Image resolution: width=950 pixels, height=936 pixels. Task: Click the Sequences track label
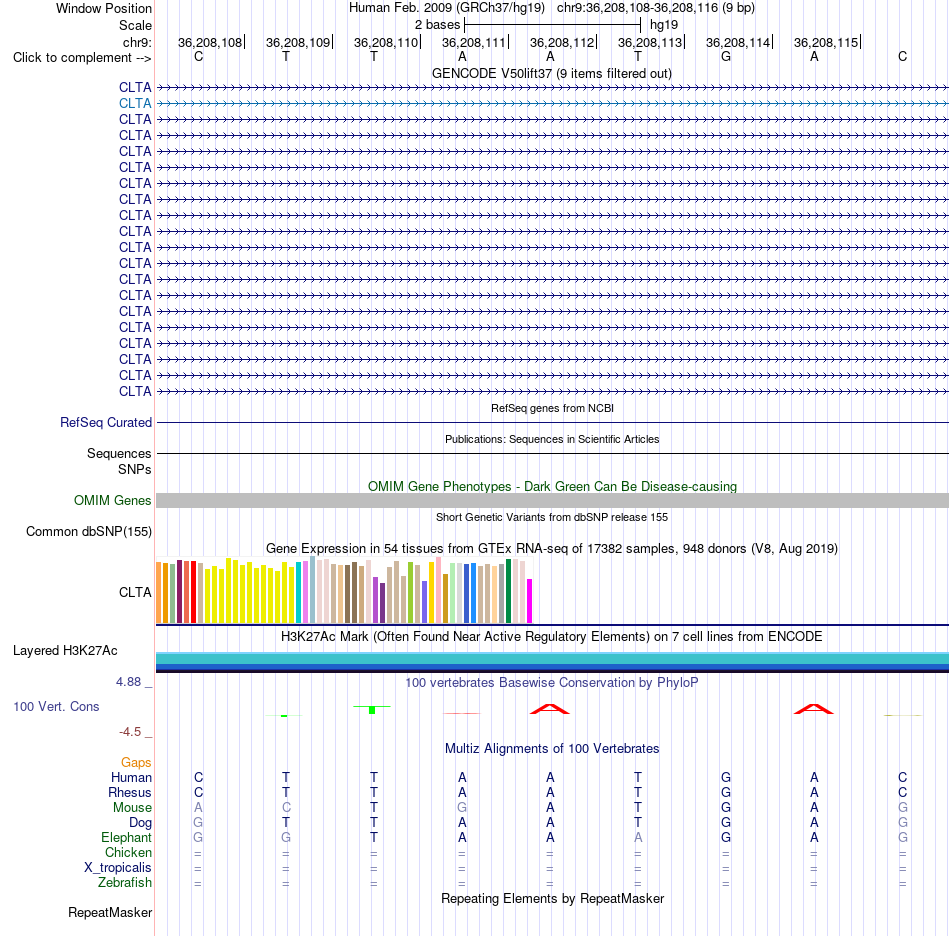tap(119, 453)
